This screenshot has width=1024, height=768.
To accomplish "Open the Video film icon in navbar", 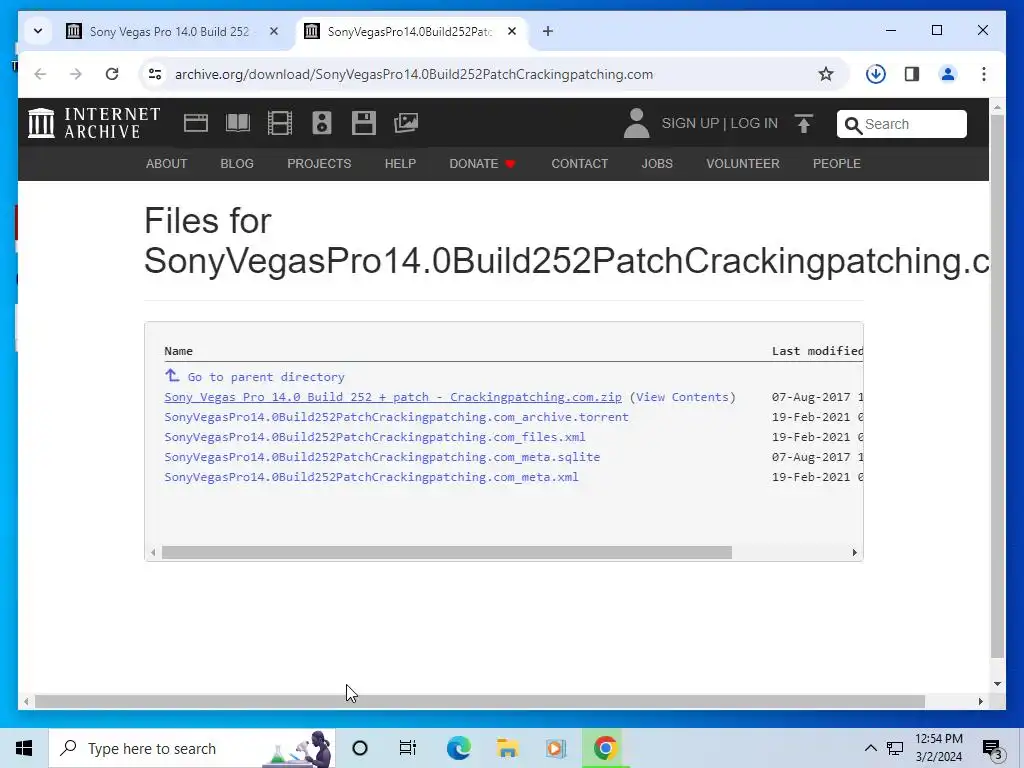I will pos(280,123).
